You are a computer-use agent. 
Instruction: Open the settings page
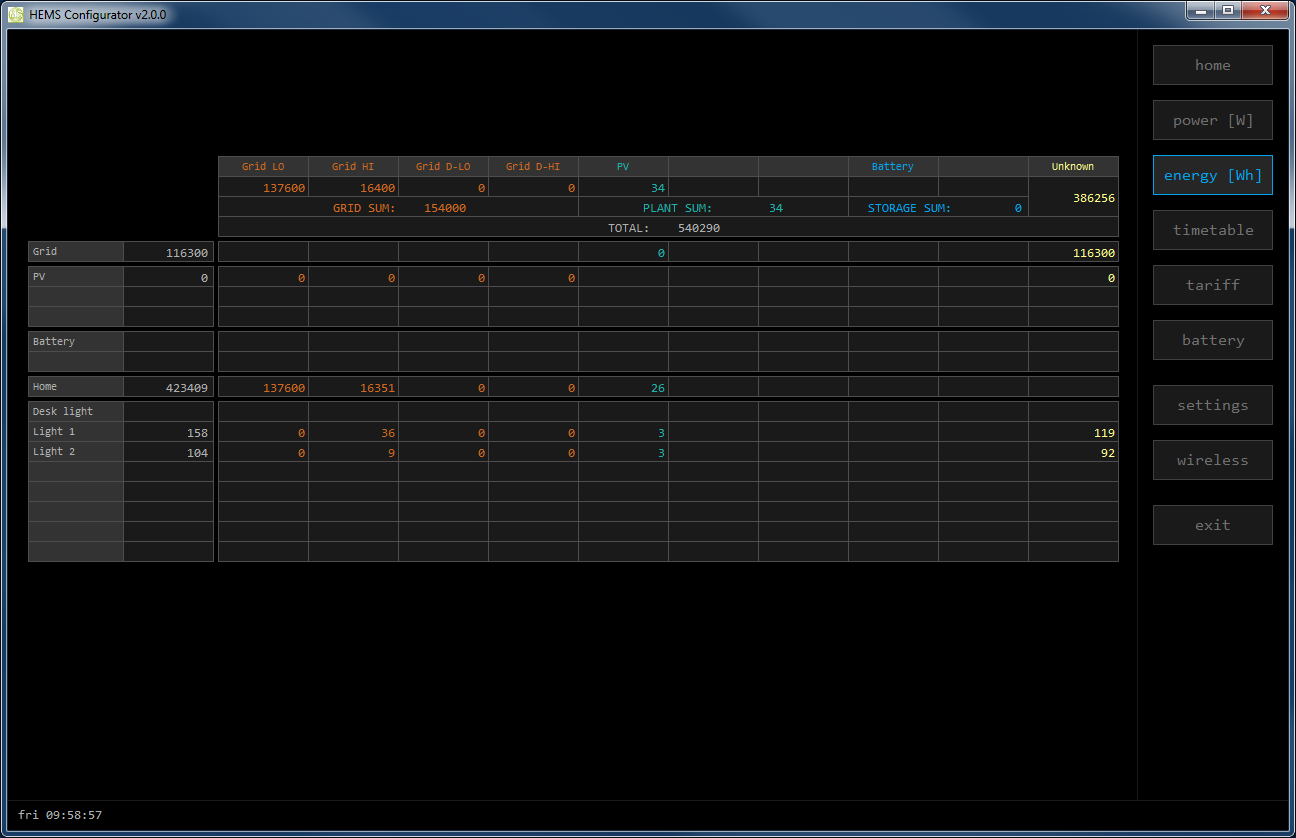click(1212, 405)
